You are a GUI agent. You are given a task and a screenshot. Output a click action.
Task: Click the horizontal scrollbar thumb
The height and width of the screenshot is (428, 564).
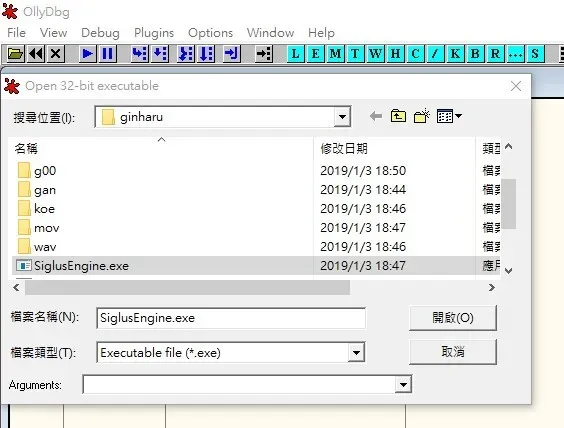187,288
